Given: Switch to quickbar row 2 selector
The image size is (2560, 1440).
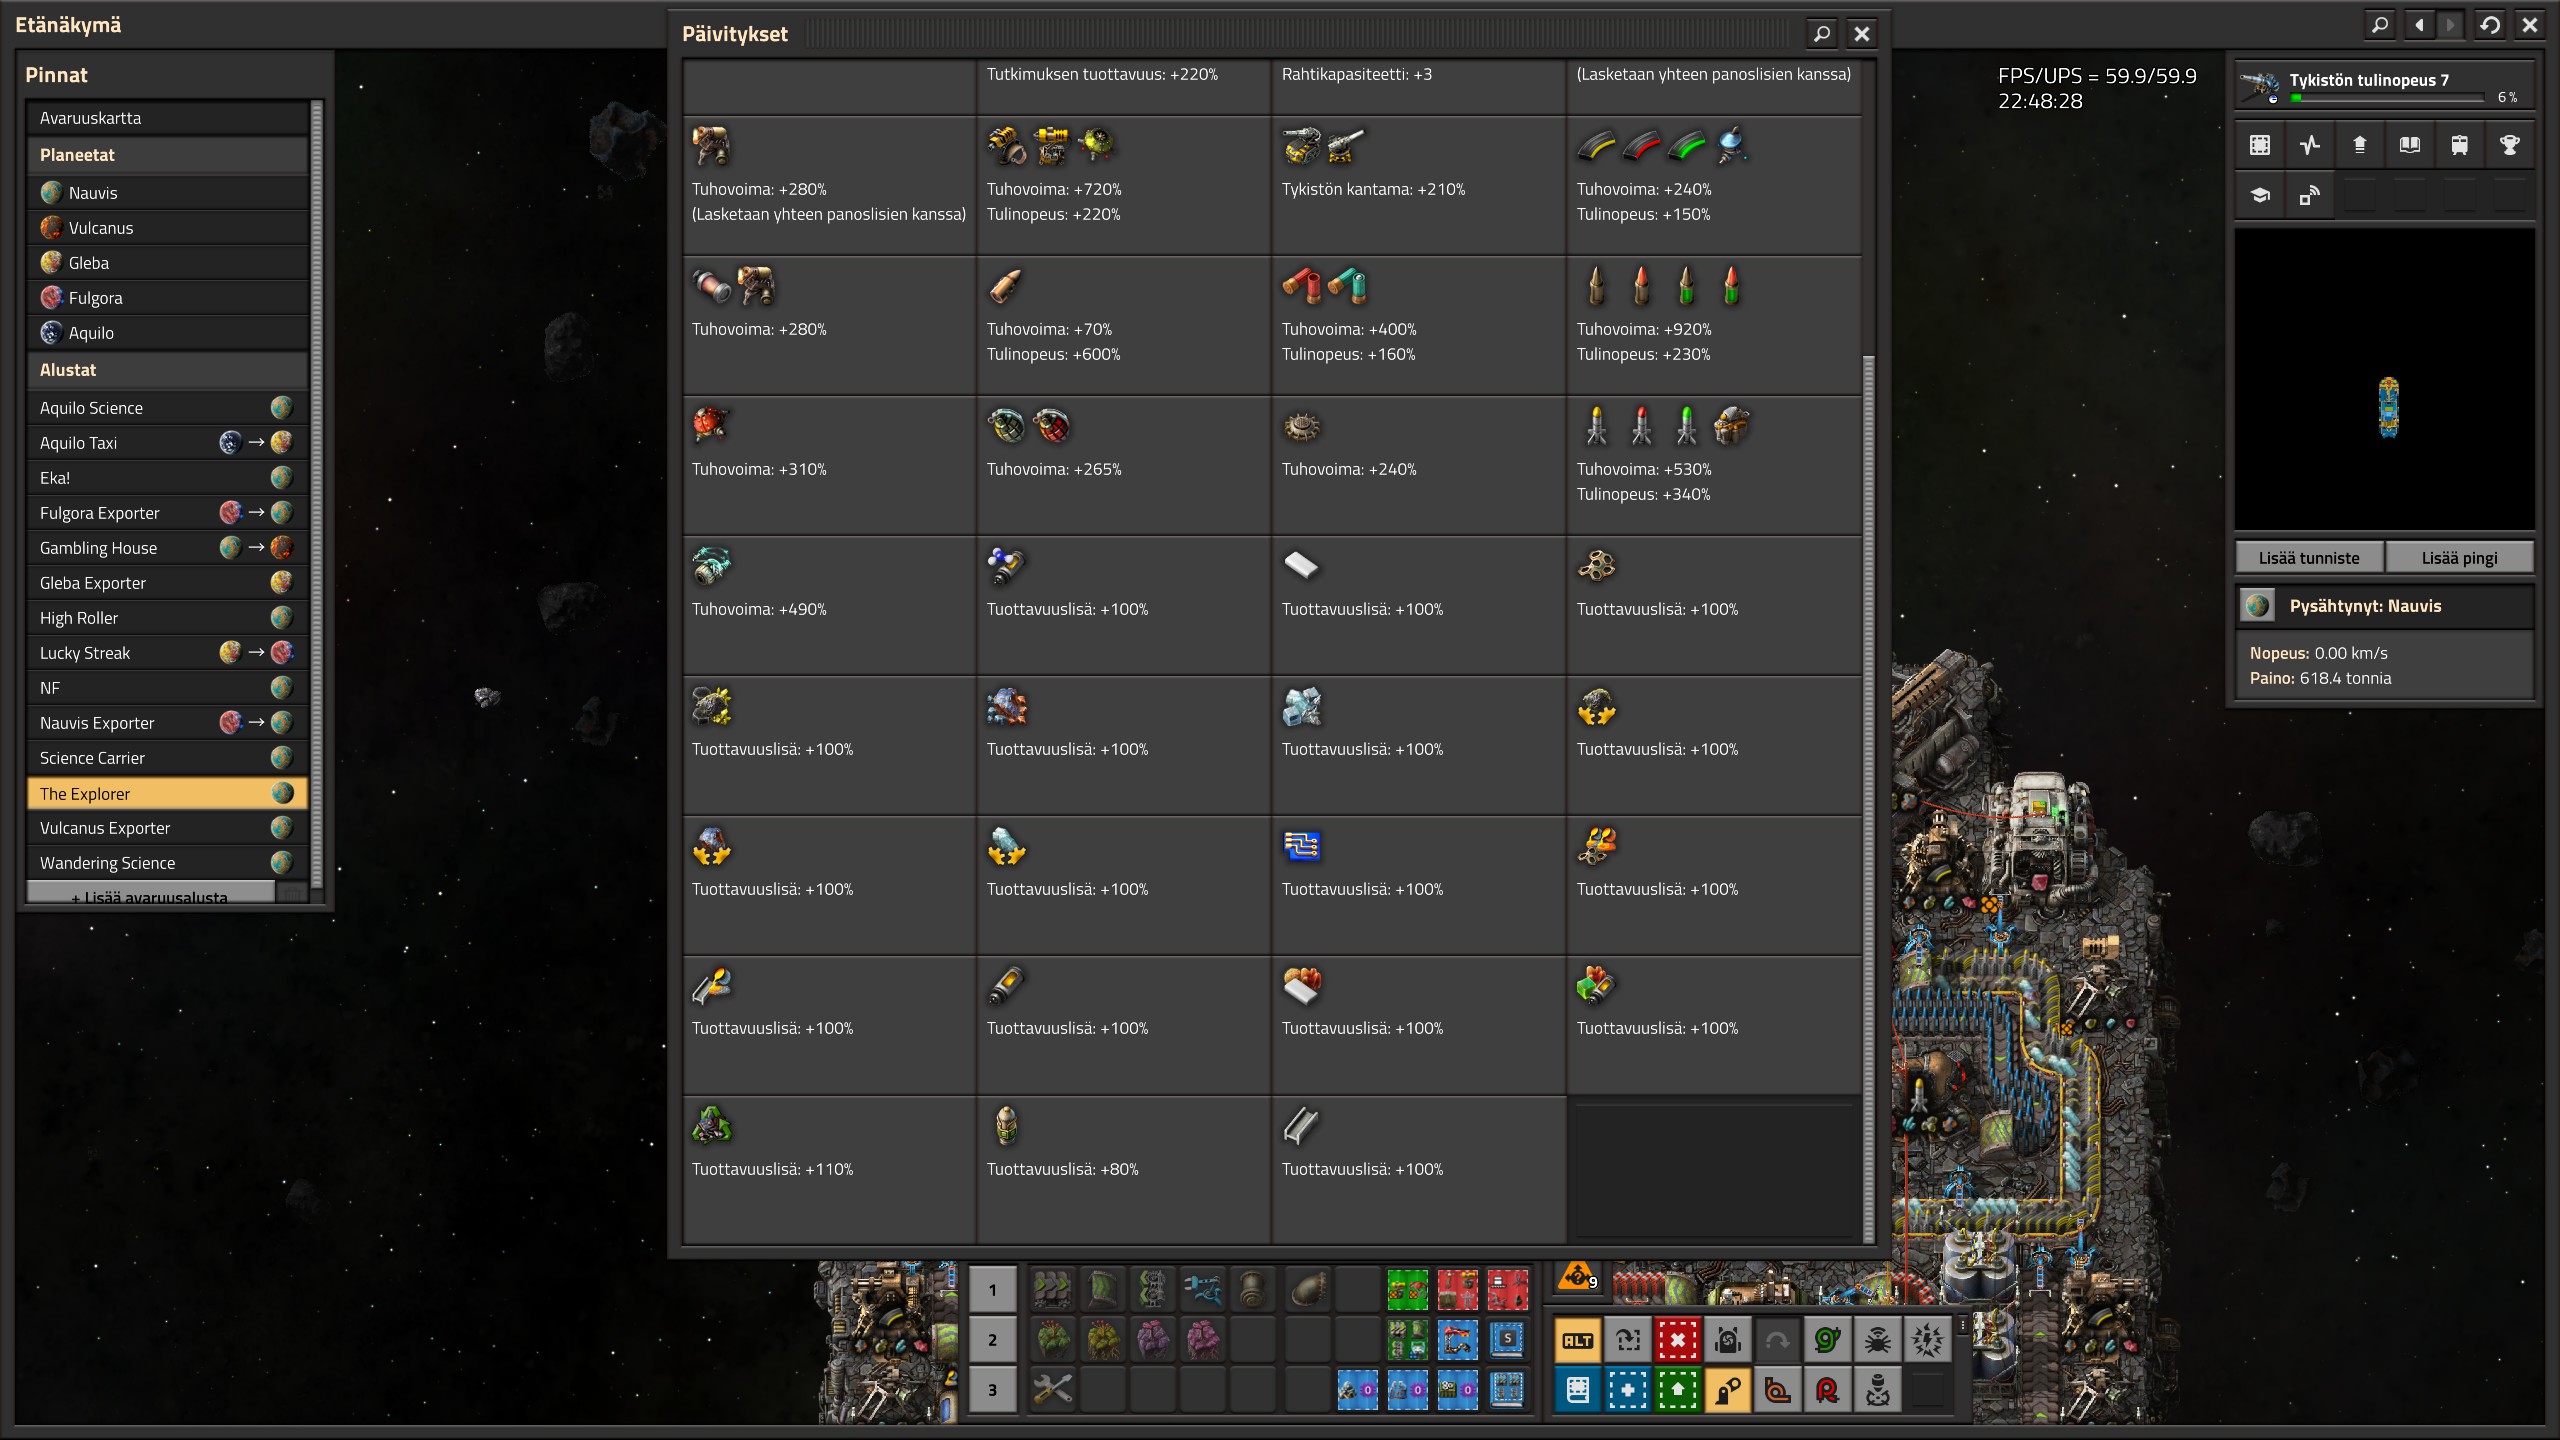Looking at the screenshot, I should (x=992, y=1340).
